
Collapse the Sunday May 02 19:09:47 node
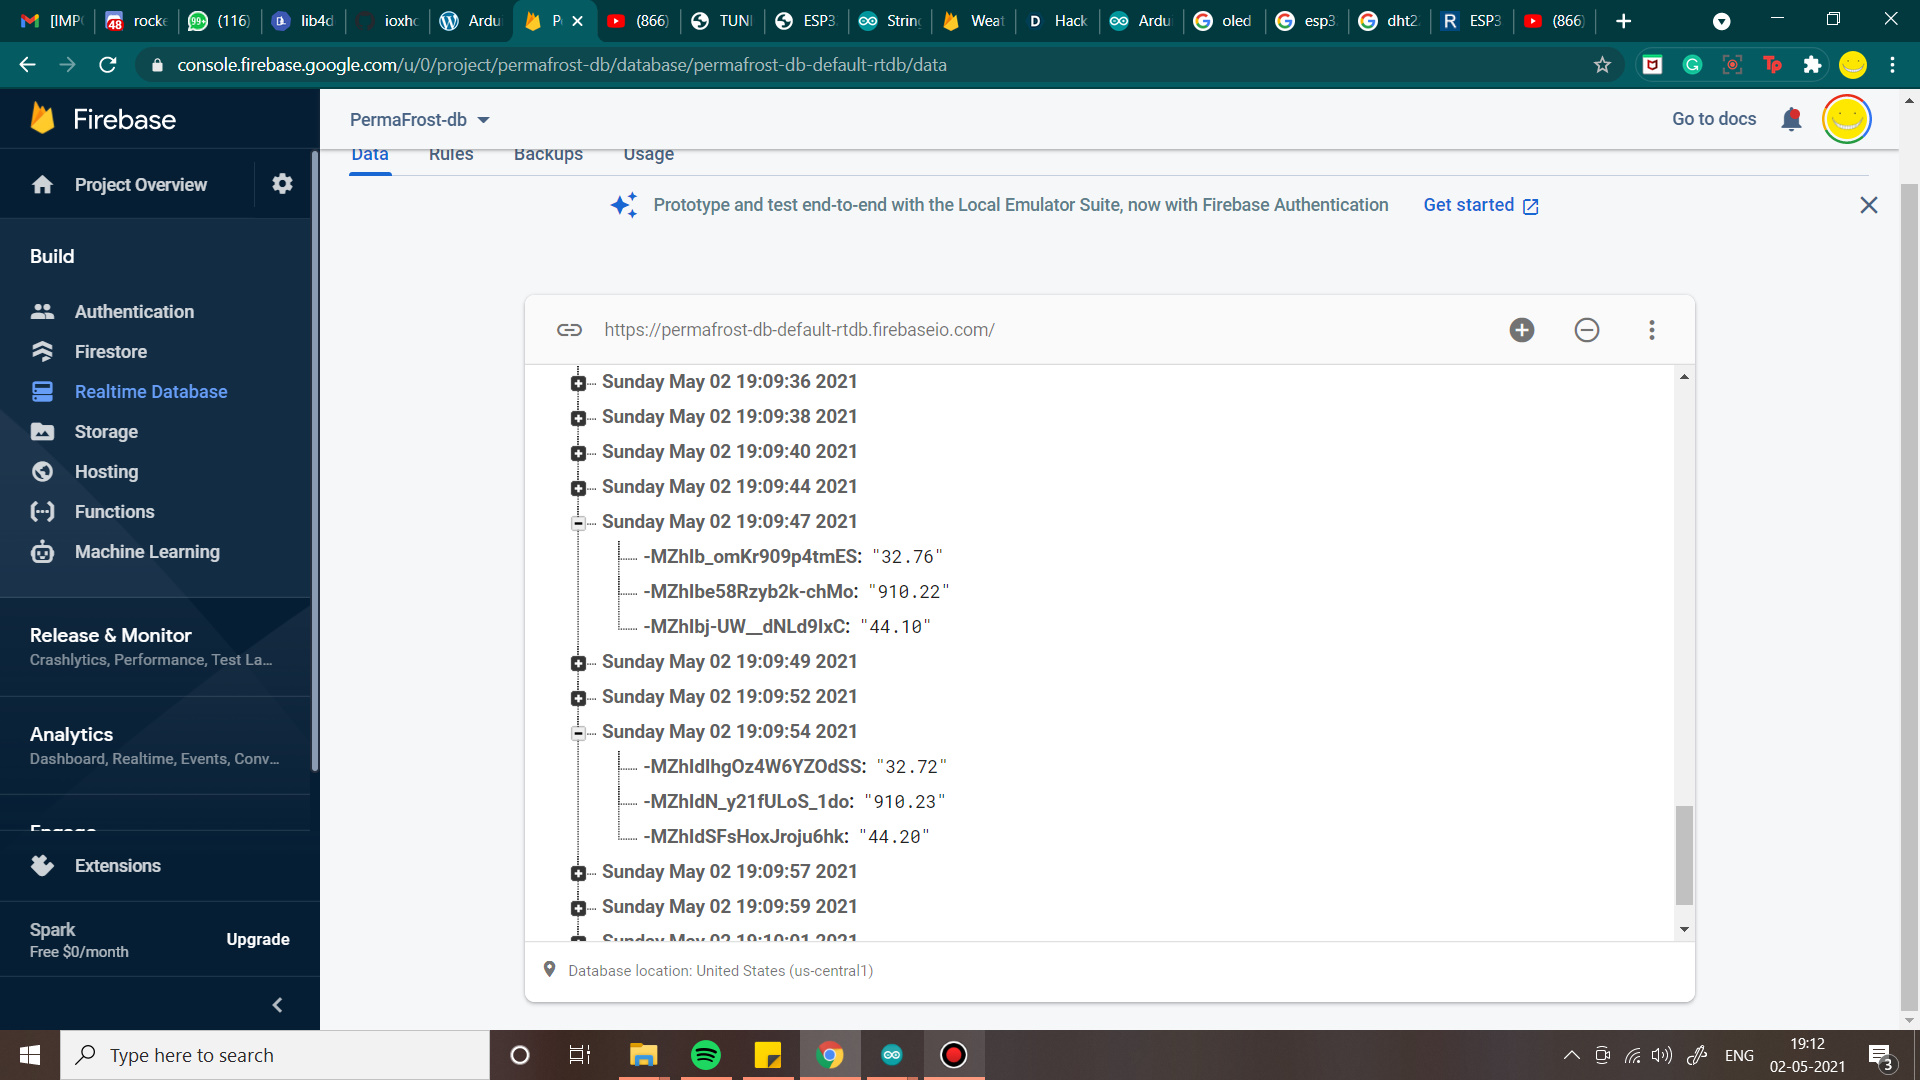click(578, 523)
